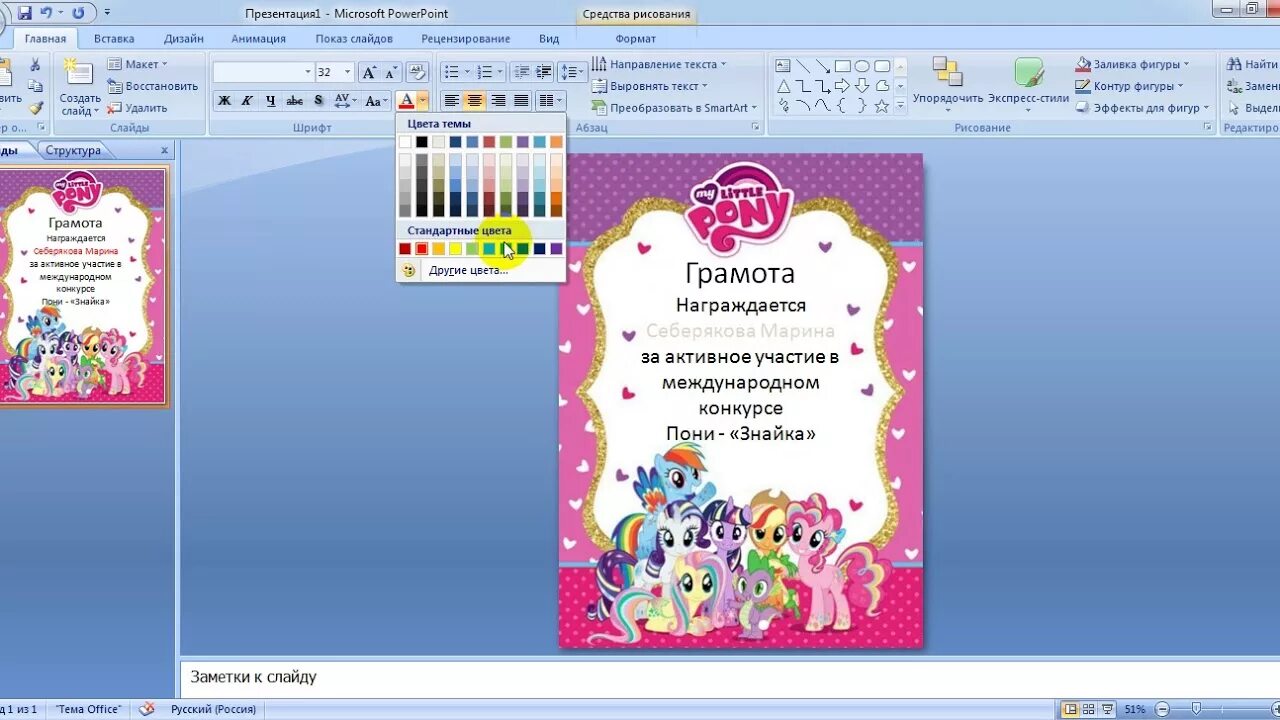
Task: Clear all text formatting
Action: (418, 72)
